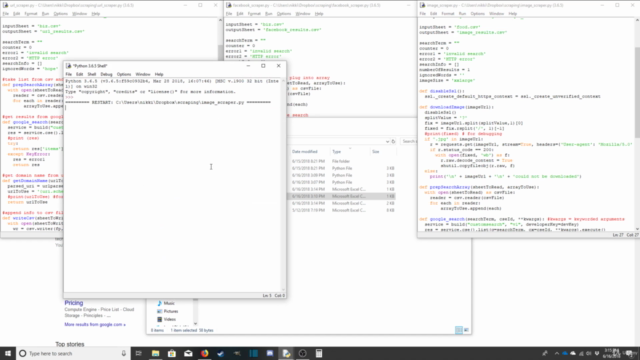Screen dimensions: 640x360
Task: Open the action center notification icon
Action: (x=630, y=353)
